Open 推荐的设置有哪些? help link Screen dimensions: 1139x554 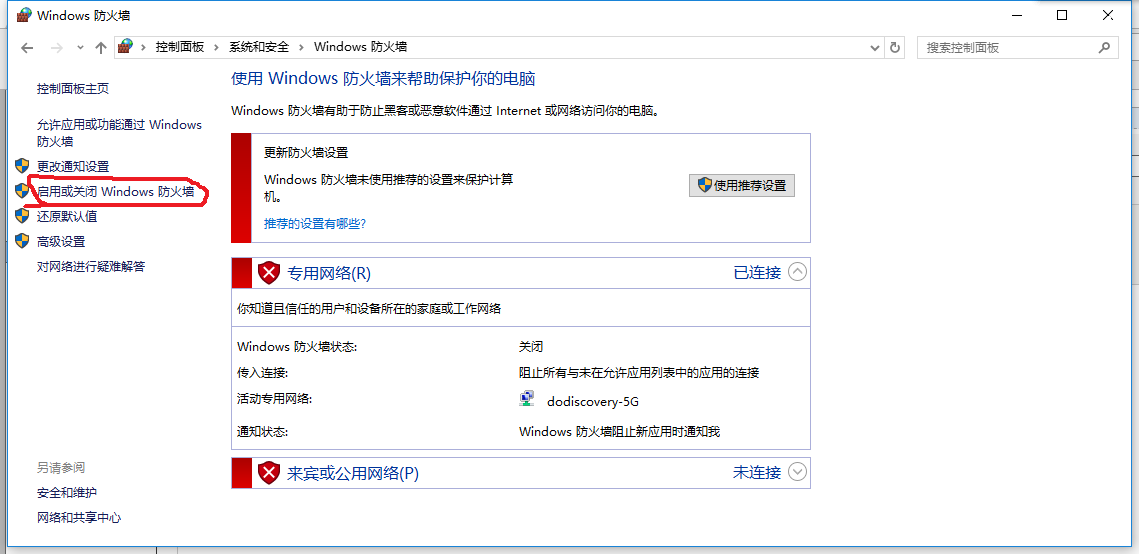coord(315,224)
